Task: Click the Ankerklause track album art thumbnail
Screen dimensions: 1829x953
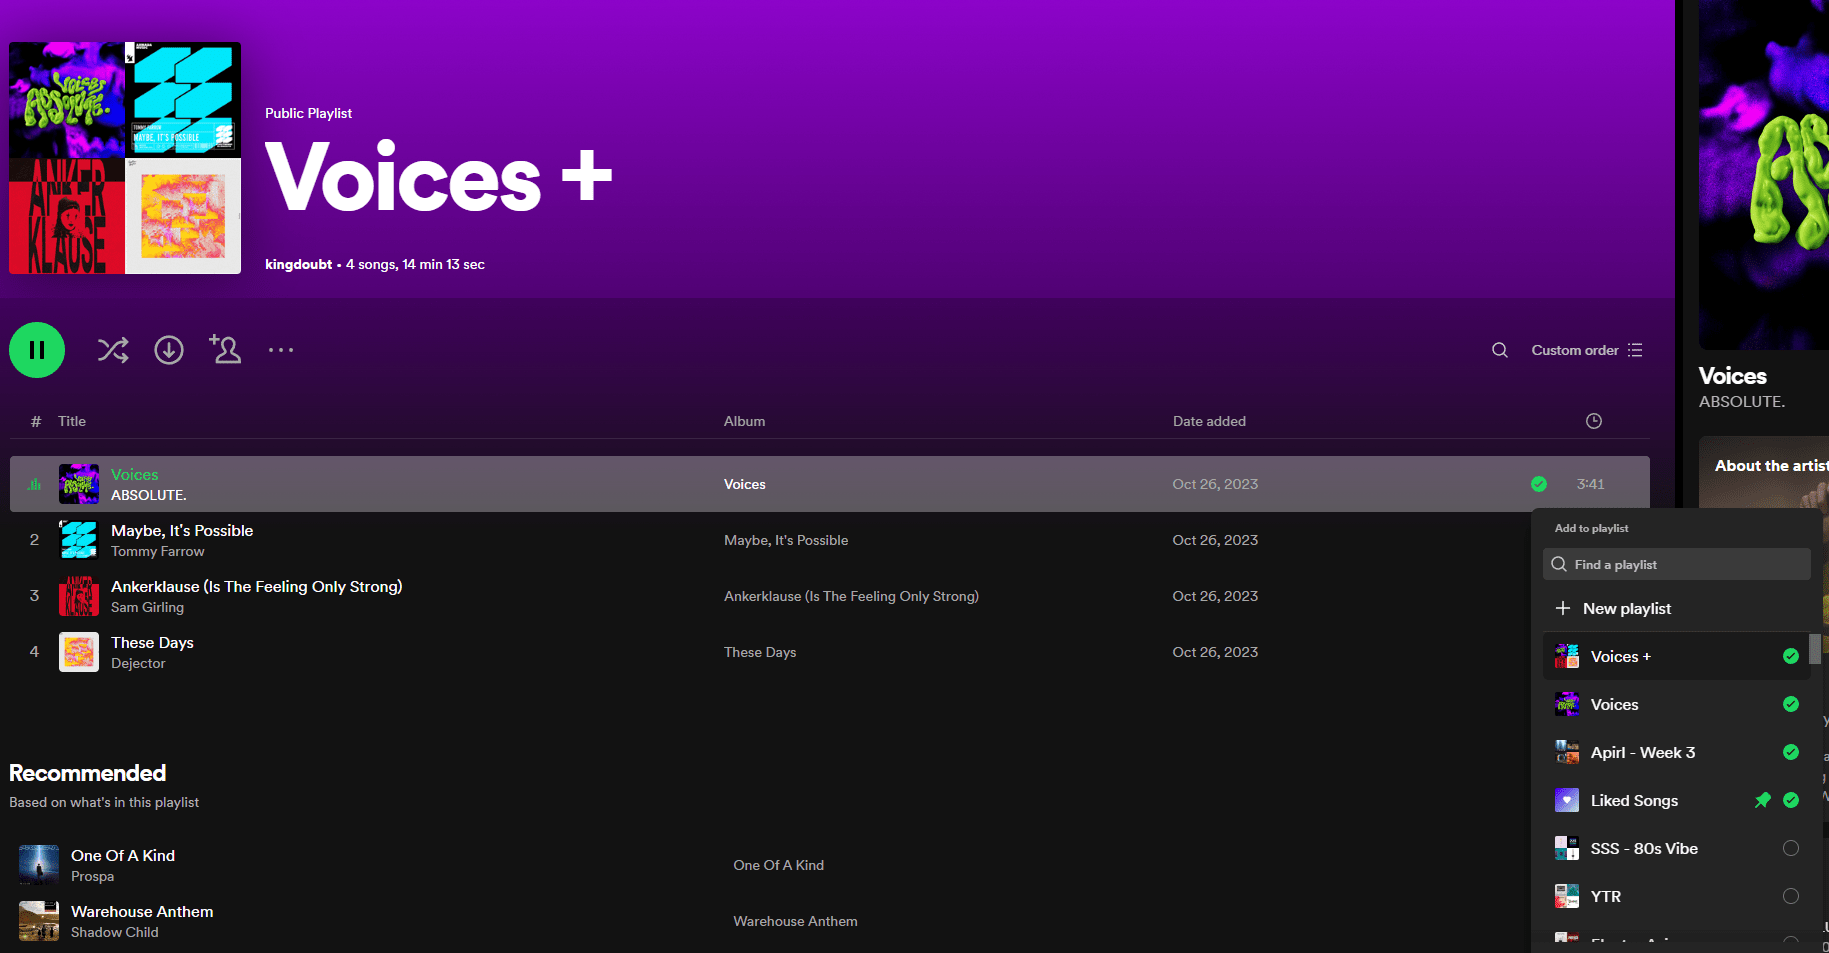Action: coord(79,596)
